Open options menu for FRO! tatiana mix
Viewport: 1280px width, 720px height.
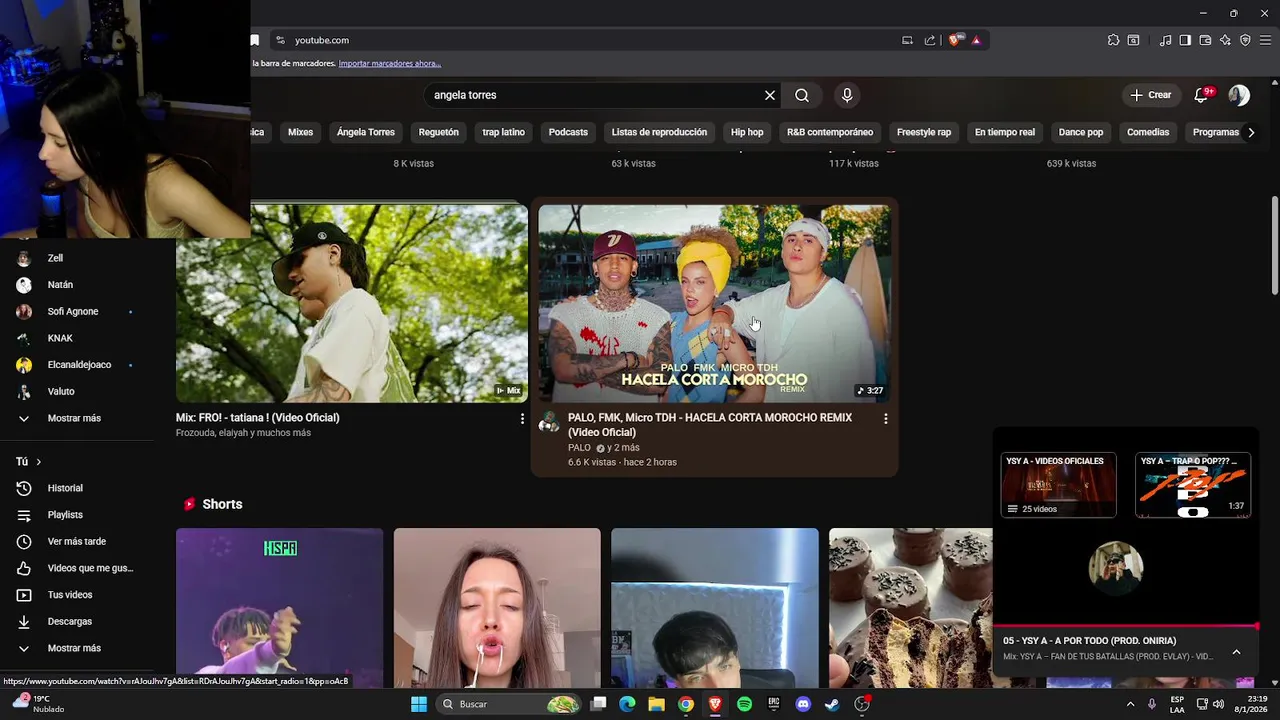click(x=522, y=419)
